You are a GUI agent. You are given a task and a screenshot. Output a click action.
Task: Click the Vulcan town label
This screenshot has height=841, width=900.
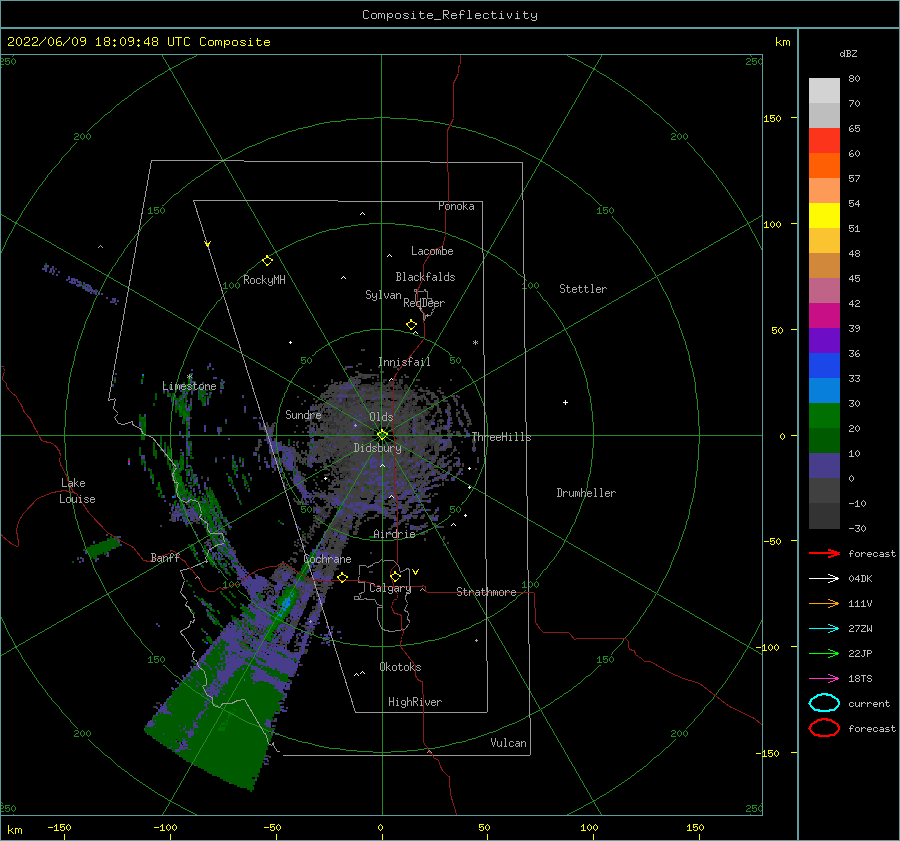click(509, 743)
